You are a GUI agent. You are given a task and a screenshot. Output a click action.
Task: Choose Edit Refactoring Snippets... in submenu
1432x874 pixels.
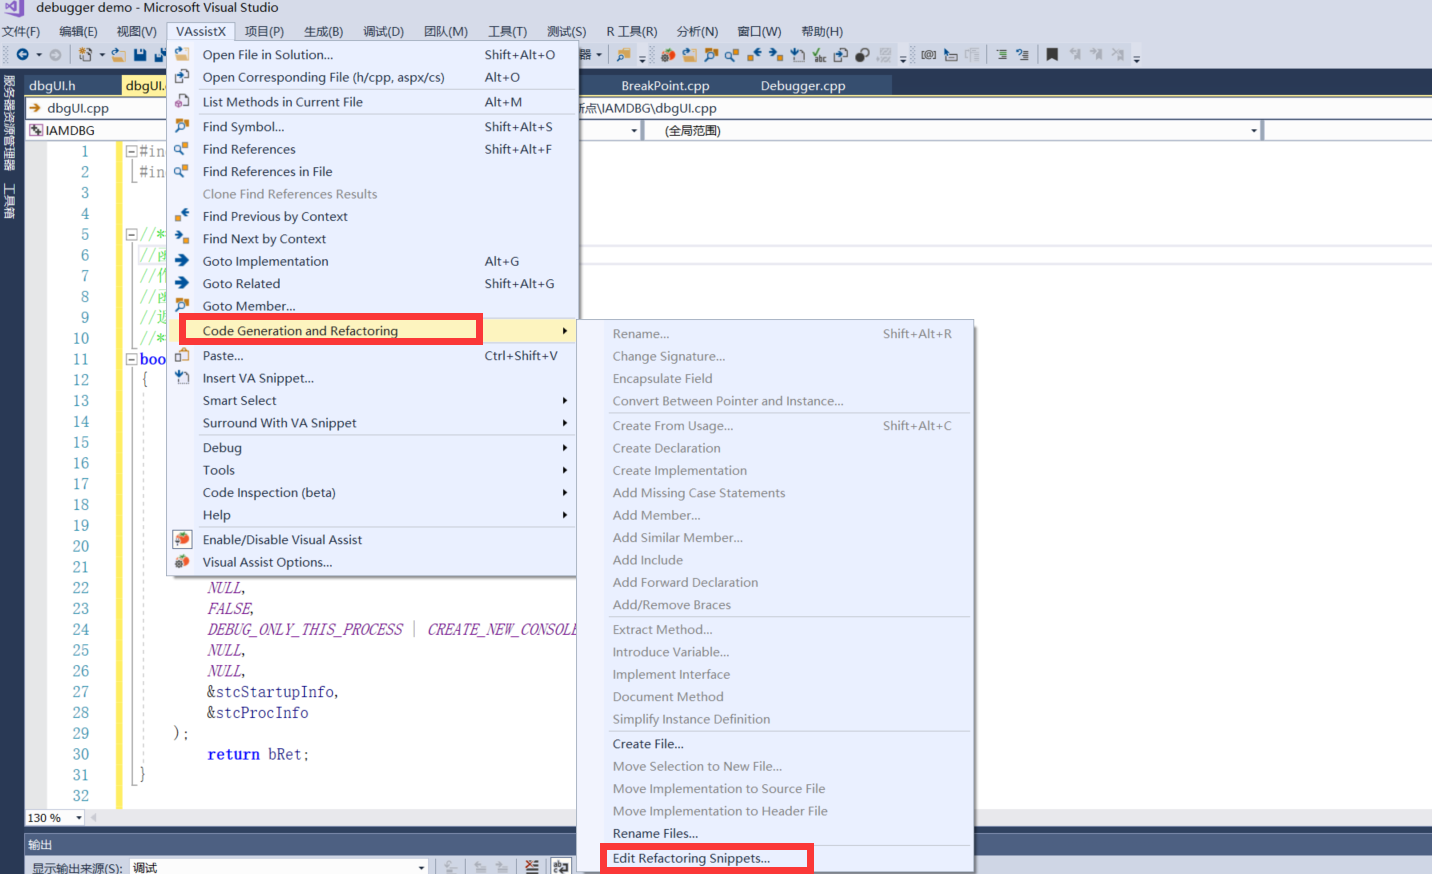point(775,858)
